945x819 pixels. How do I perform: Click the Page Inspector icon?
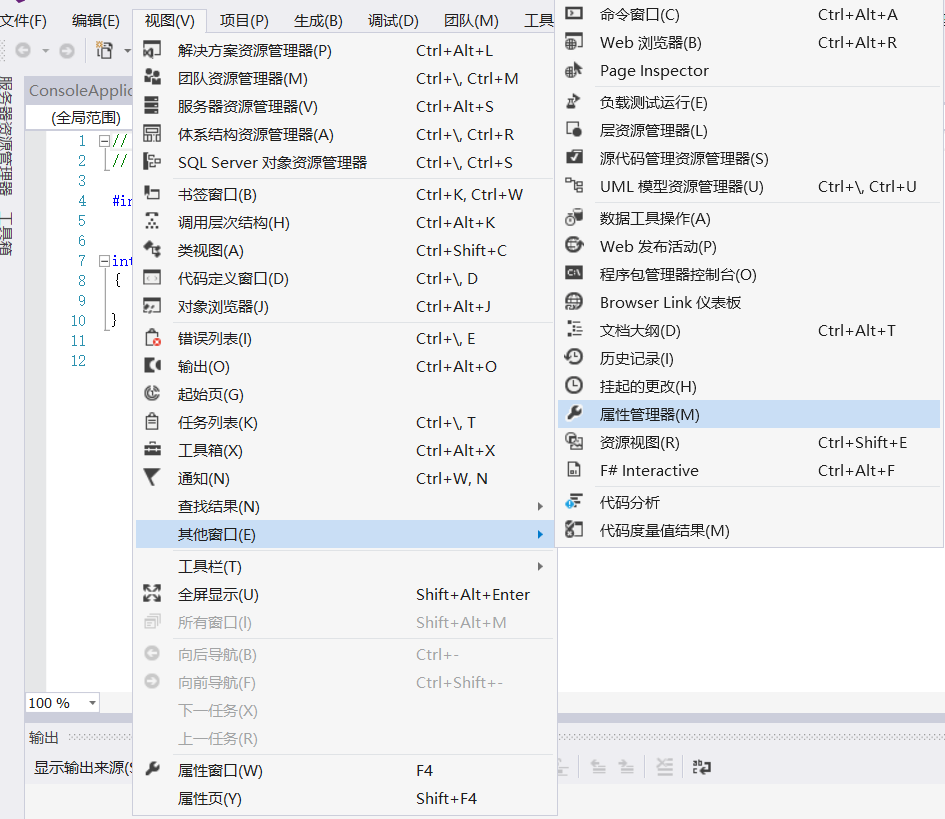tap(574, 70)
